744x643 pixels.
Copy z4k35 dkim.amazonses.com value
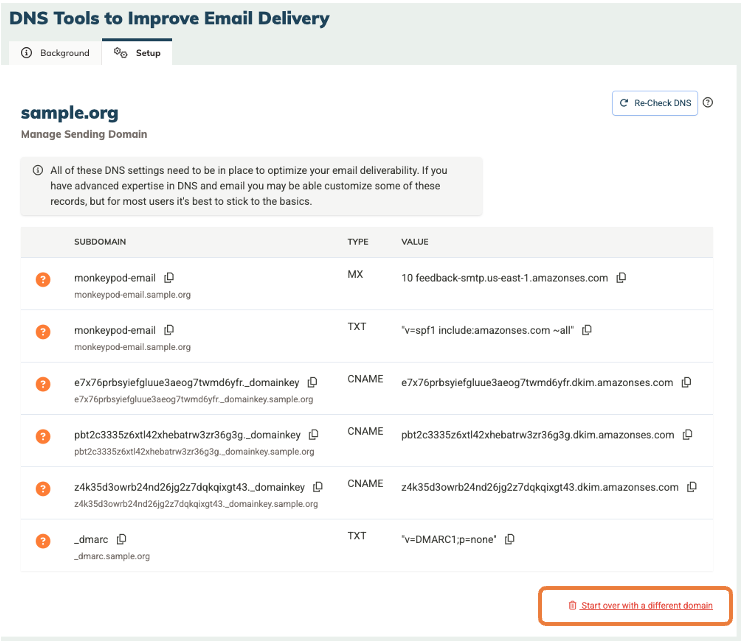tap(692, 486)
